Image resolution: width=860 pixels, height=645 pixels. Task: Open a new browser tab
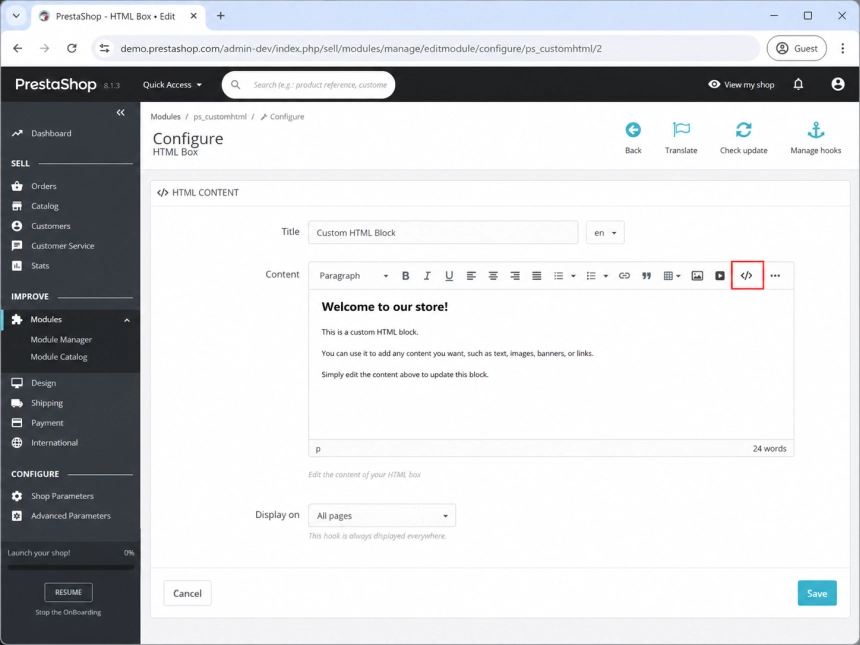coord(220,16)
